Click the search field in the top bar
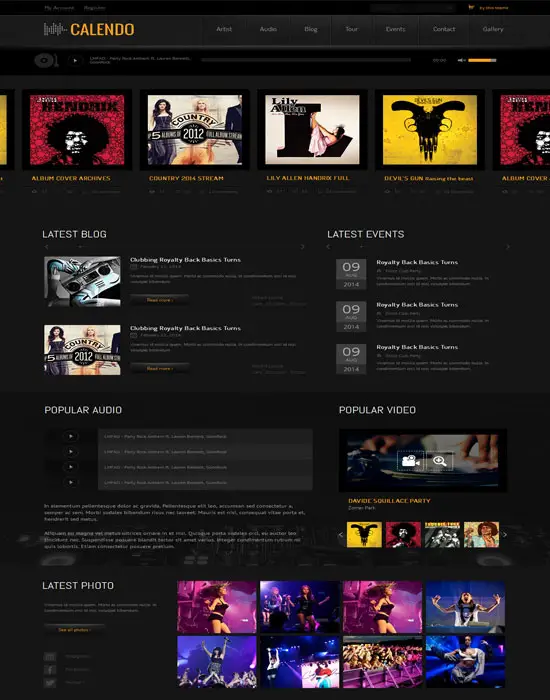 (412, 8)
